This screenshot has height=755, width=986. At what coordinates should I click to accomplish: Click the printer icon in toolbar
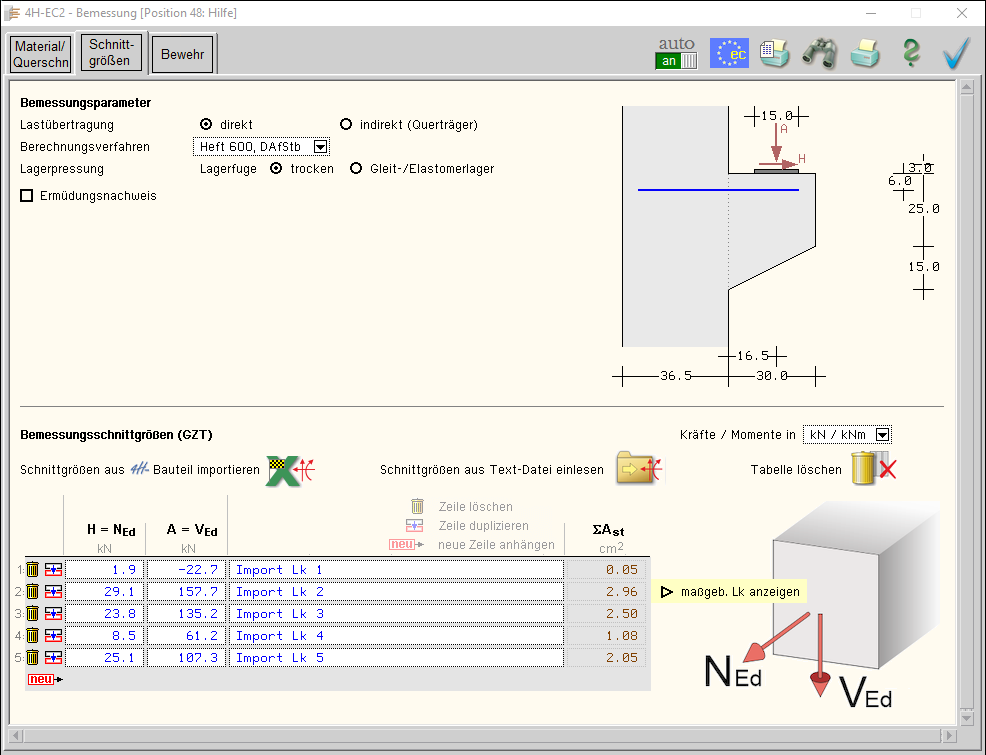pyautogui.click(x=865, y=53)
